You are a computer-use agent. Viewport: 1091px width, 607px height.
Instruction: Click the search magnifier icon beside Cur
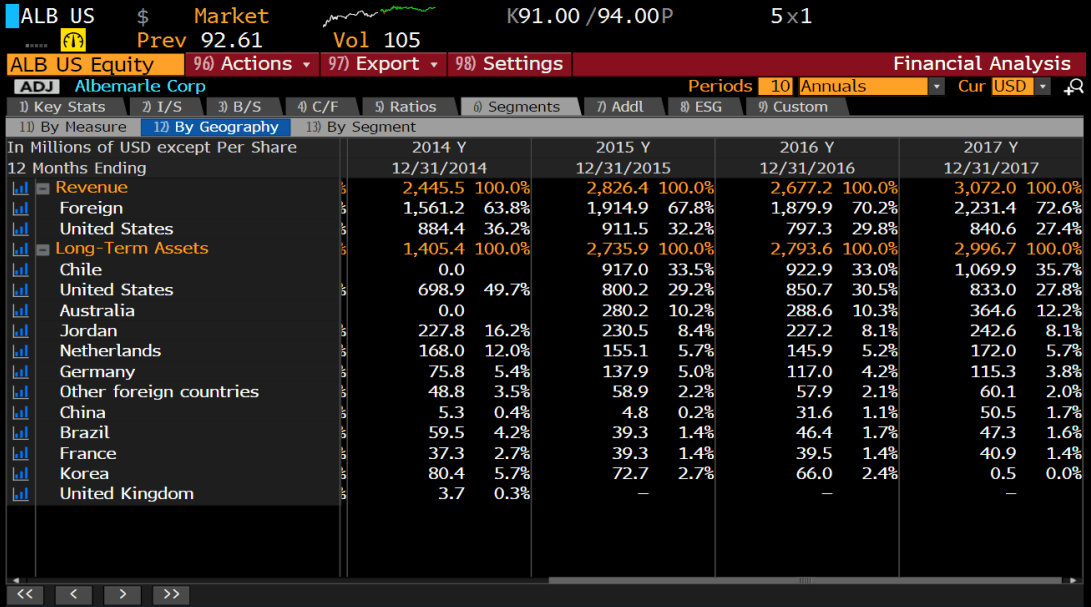[x=1074, y=86]
